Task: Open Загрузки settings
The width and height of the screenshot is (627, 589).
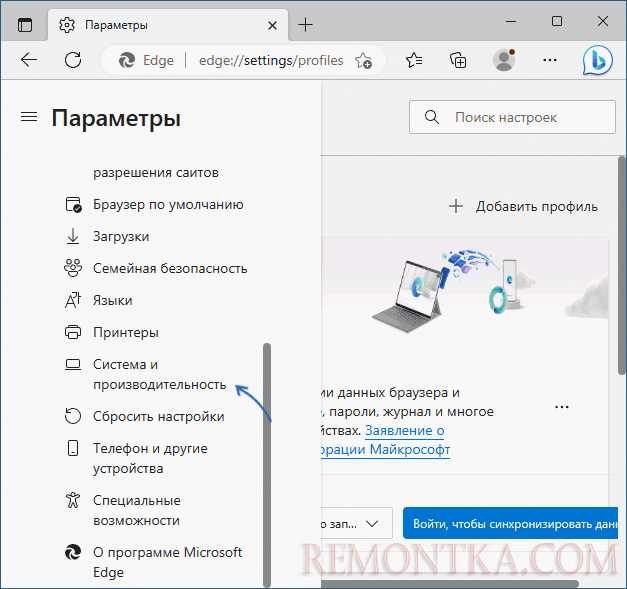Action: pyautogui.click(x=121, y=236)
